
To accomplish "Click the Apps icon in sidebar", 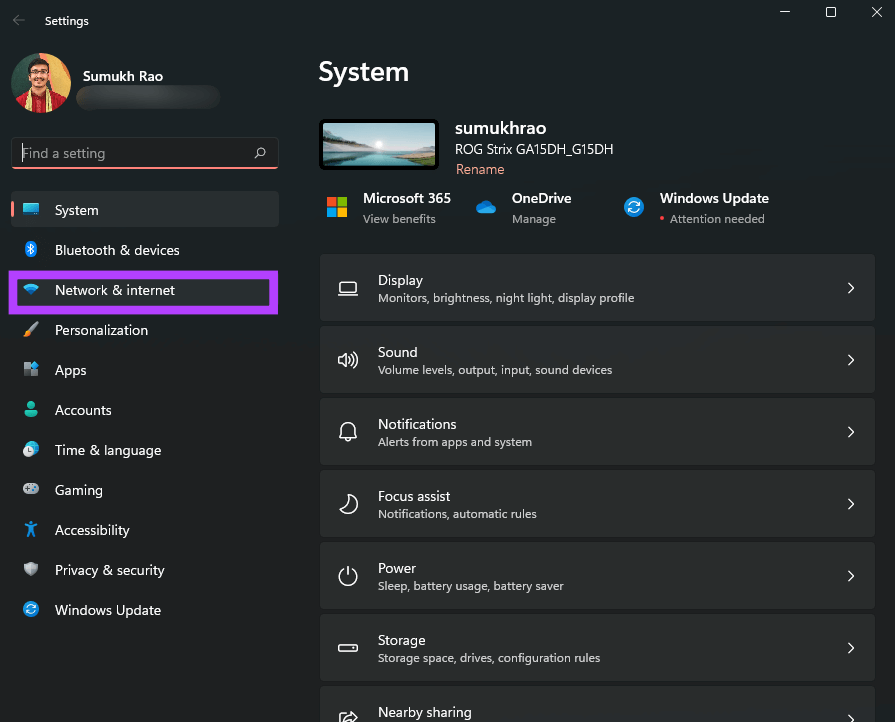I will pyautogui.click(x=31, y=369).
